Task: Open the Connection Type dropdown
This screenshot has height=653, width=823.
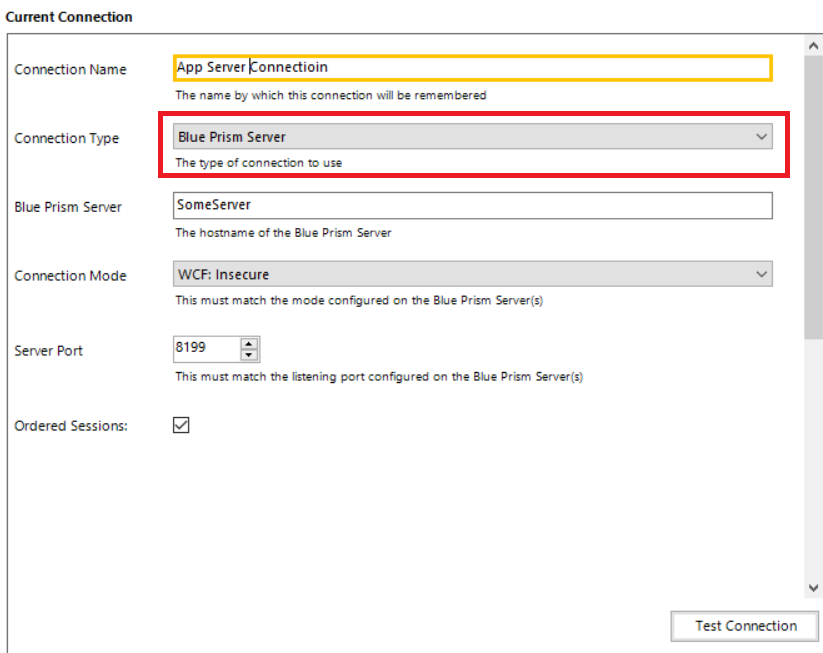Action: click(x=460, y=137)
